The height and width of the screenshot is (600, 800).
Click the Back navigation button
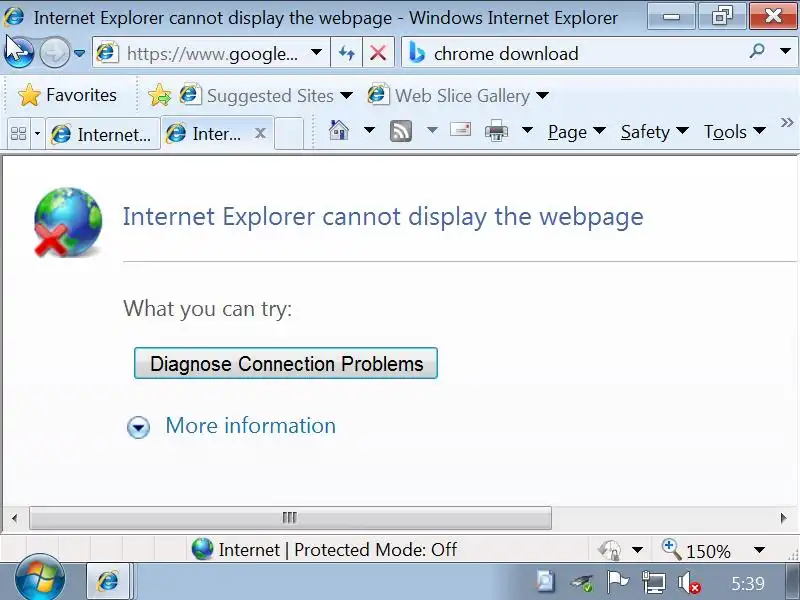pos(19,52)
